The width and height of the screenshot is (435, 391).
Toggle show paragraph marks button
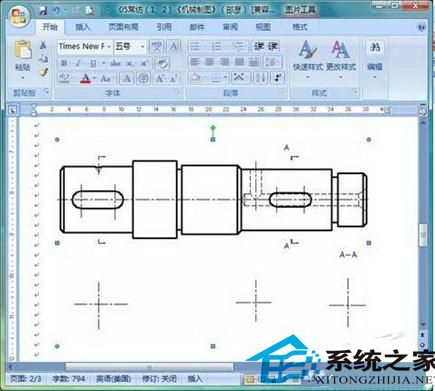[x=277, y=78]
